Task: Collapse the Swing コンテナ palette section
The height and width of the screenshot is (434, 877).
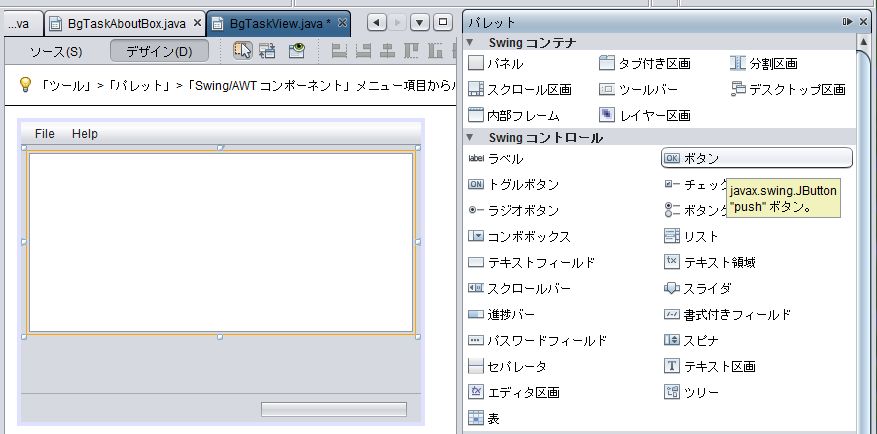Action: pos(471,42)
